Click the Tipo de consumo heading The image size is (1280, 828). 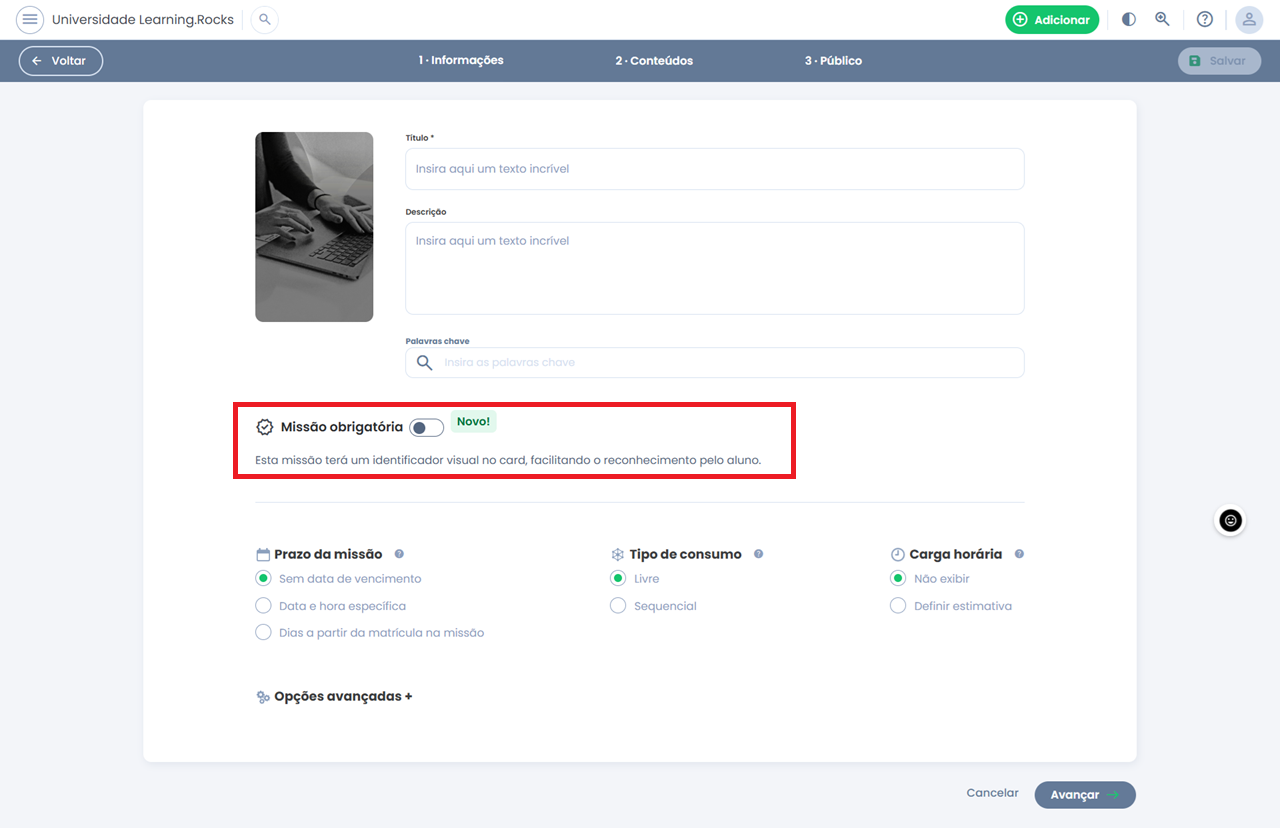pos(686,554)
